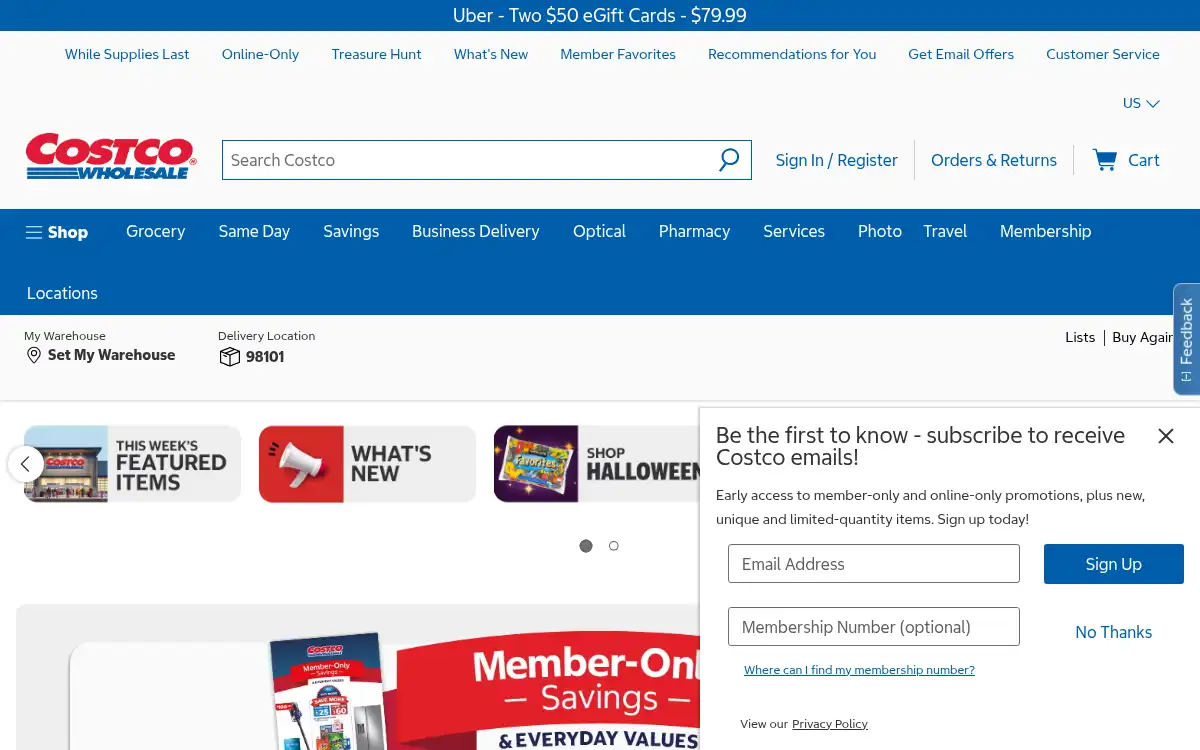The width and height of the screenshot is (1200, 750).
Task: Open the Optical menu item
Action: 599,231
